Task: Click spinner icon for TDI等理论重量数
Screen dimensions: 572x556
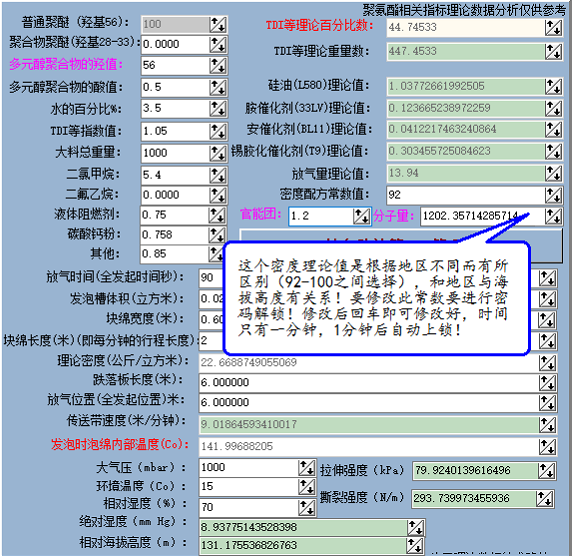Action: (x=553, y=51)
